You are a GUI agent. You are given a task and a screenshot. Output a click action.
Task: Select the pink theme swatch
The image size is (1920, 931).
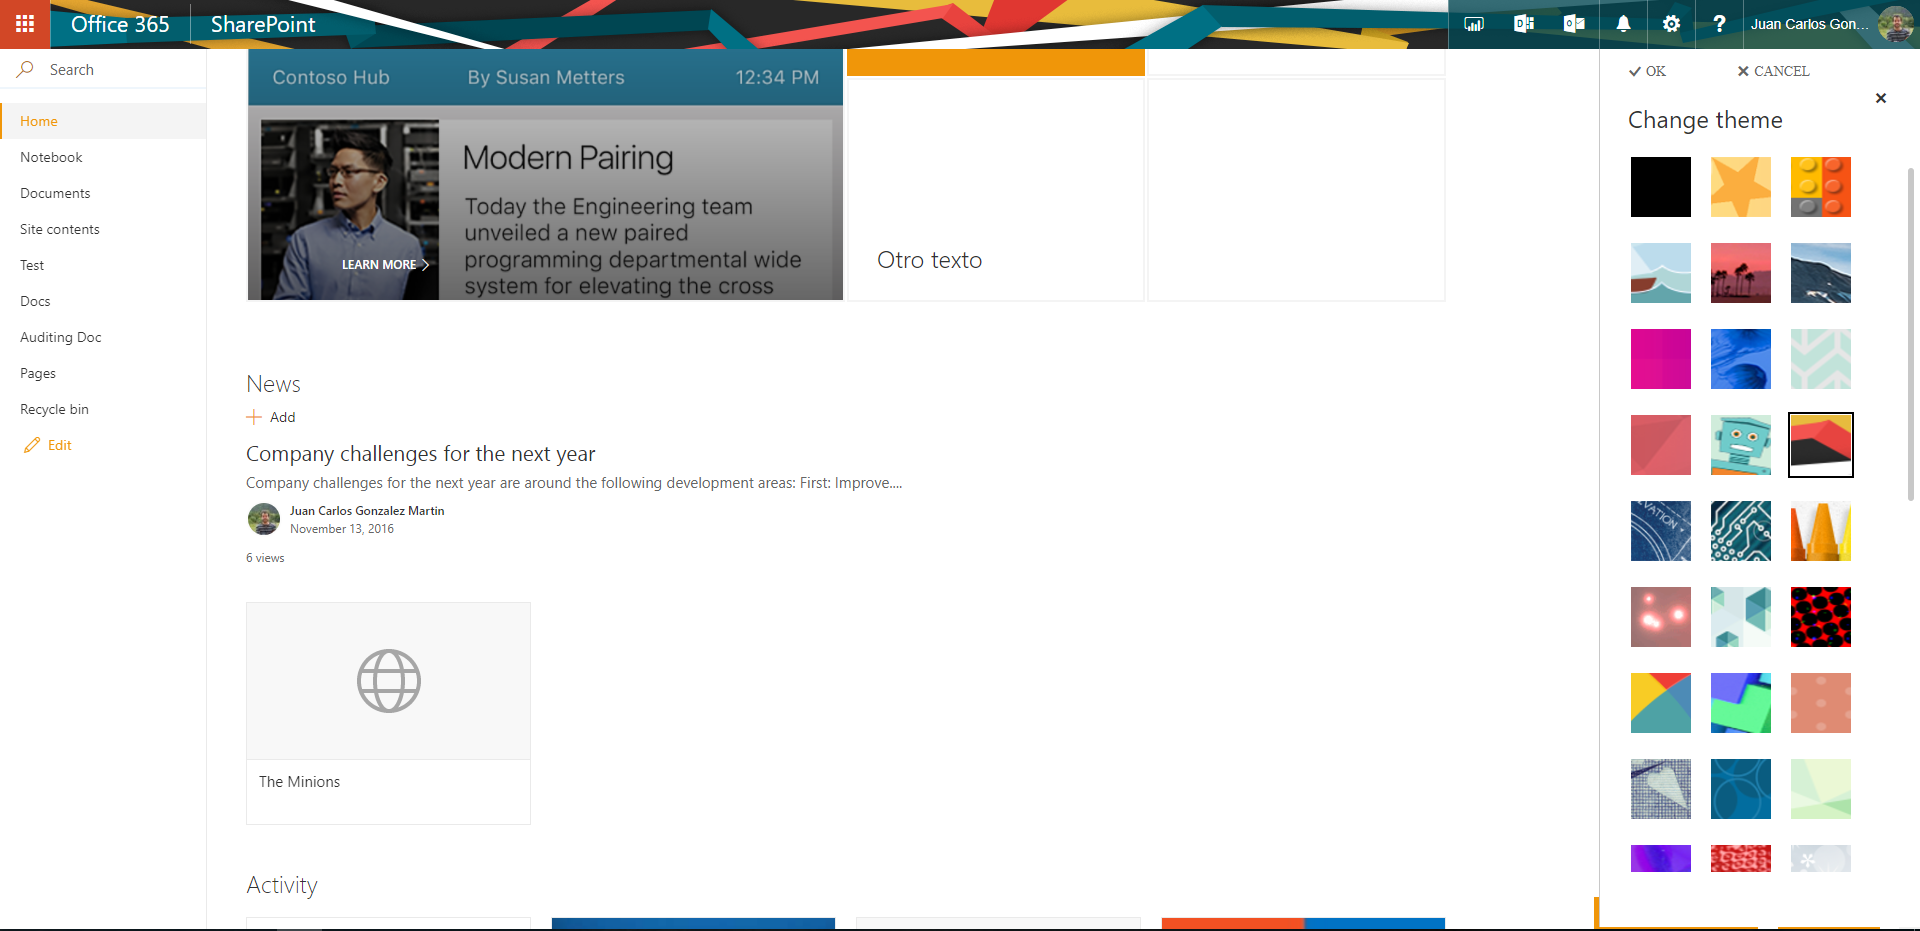pos(1660,359)
